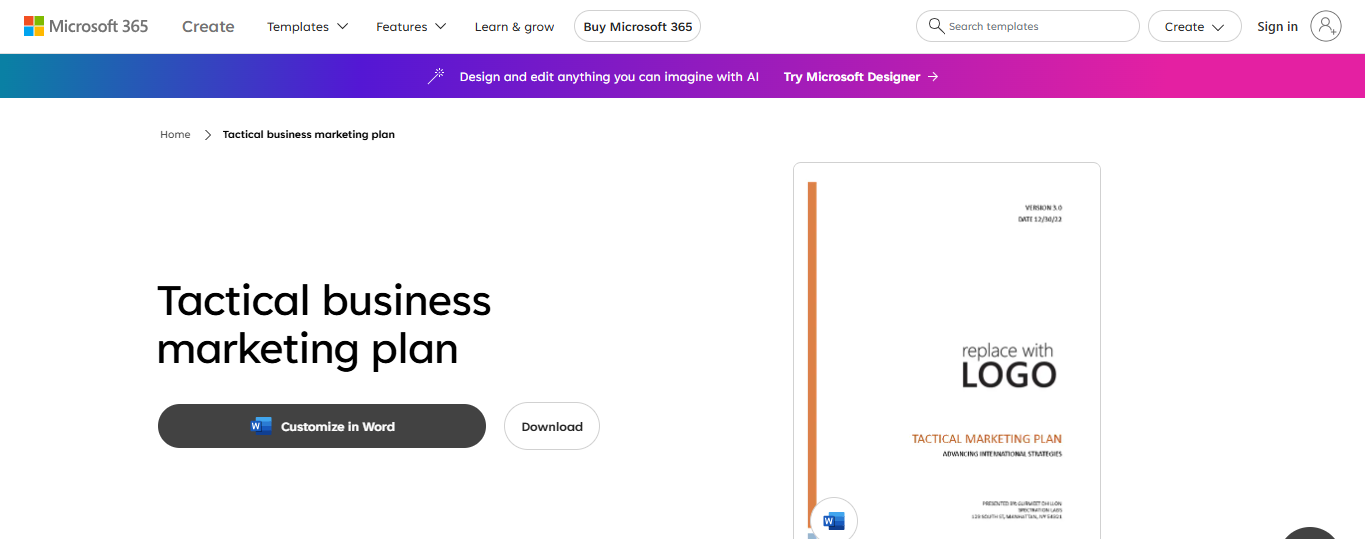
Task: Click the arrow after Try Microsoft Designer
Action: point(933,76)
